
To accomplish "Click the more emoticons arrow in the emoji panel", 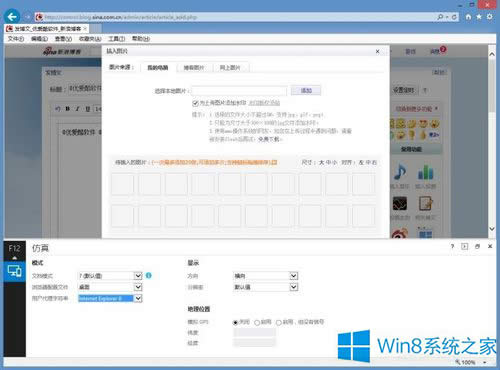I will [434, 135].
